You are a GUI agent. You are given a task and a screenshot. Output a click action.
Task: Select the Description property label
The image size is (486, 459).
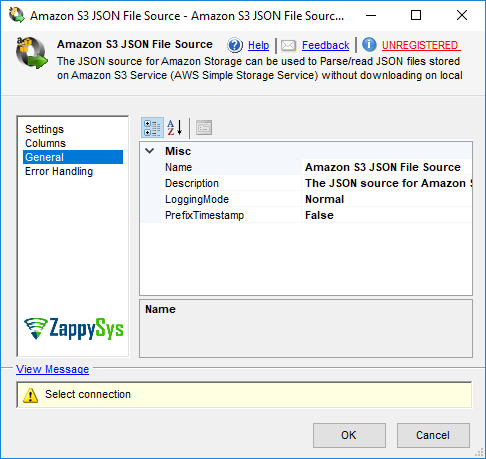(x=192, y=183)
